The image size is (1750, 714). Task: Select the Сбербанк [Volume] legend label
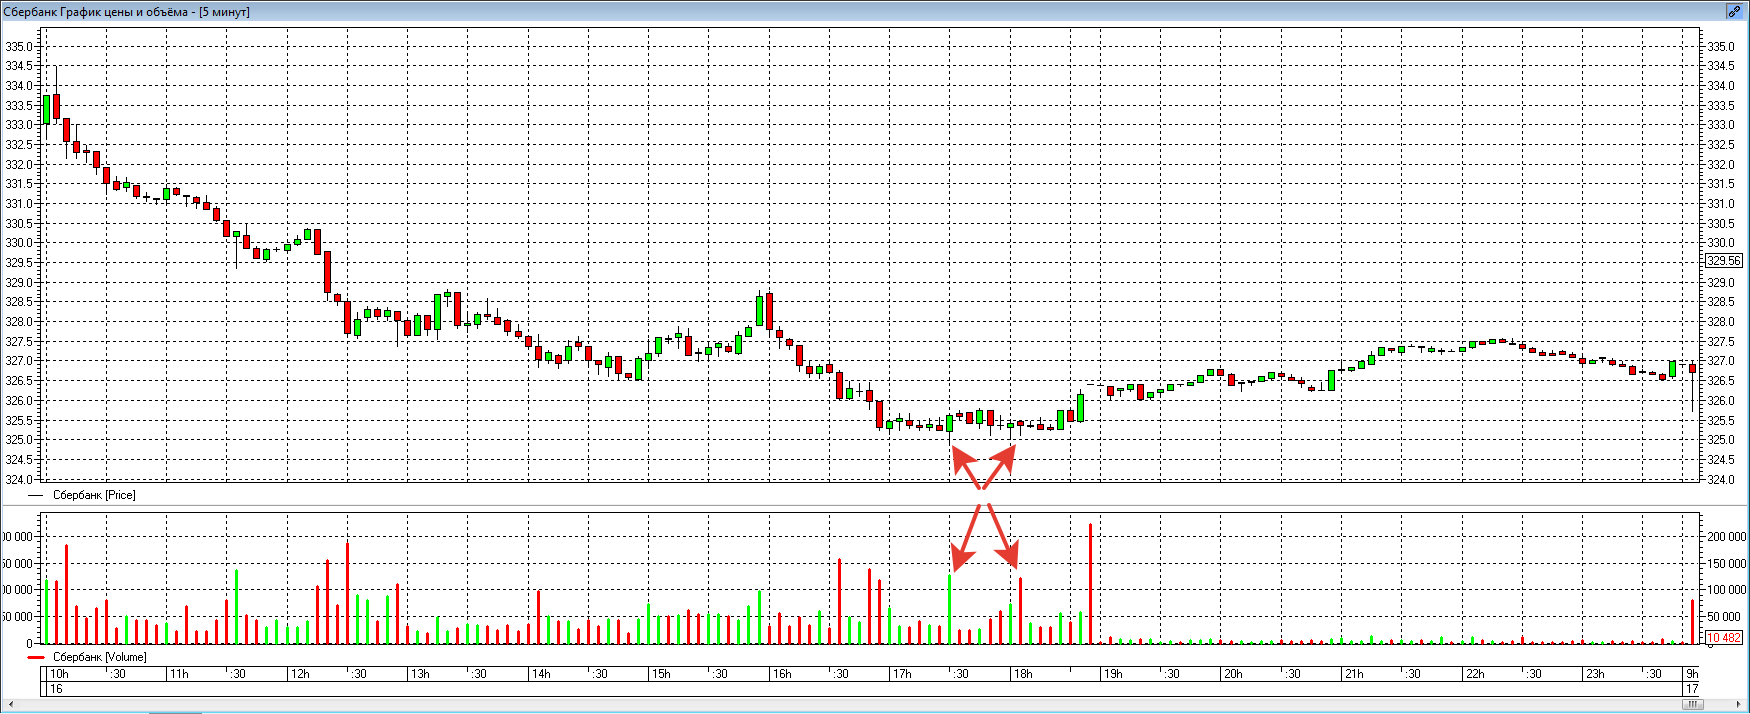point(99,657)
